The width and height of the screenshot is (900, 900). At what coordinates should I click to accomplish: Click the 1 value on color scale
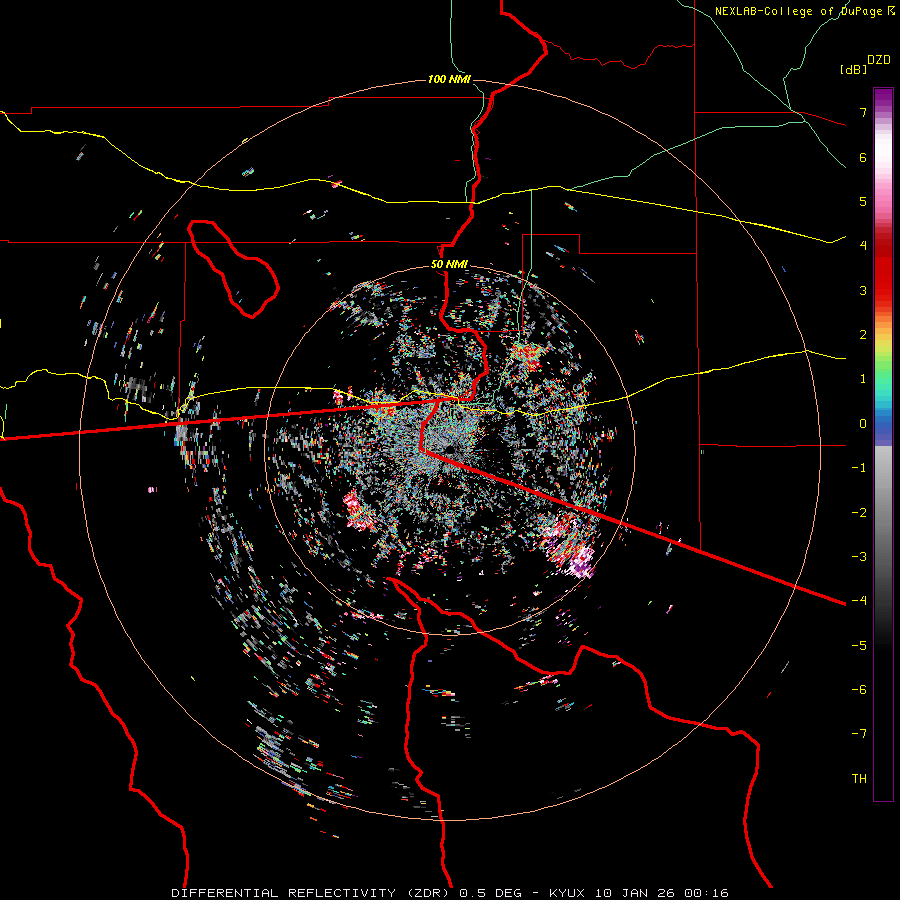point(863,379)
